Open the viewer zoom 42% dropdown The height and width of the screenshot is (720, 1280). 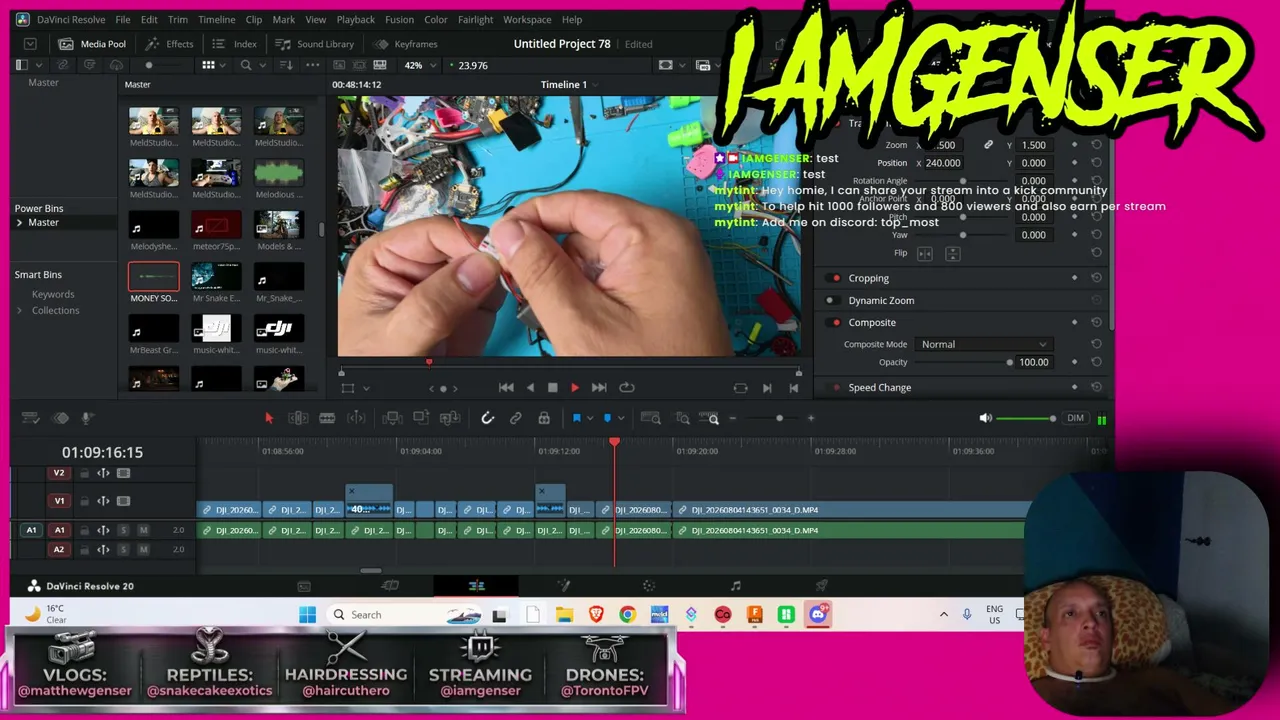click(419, 65)
